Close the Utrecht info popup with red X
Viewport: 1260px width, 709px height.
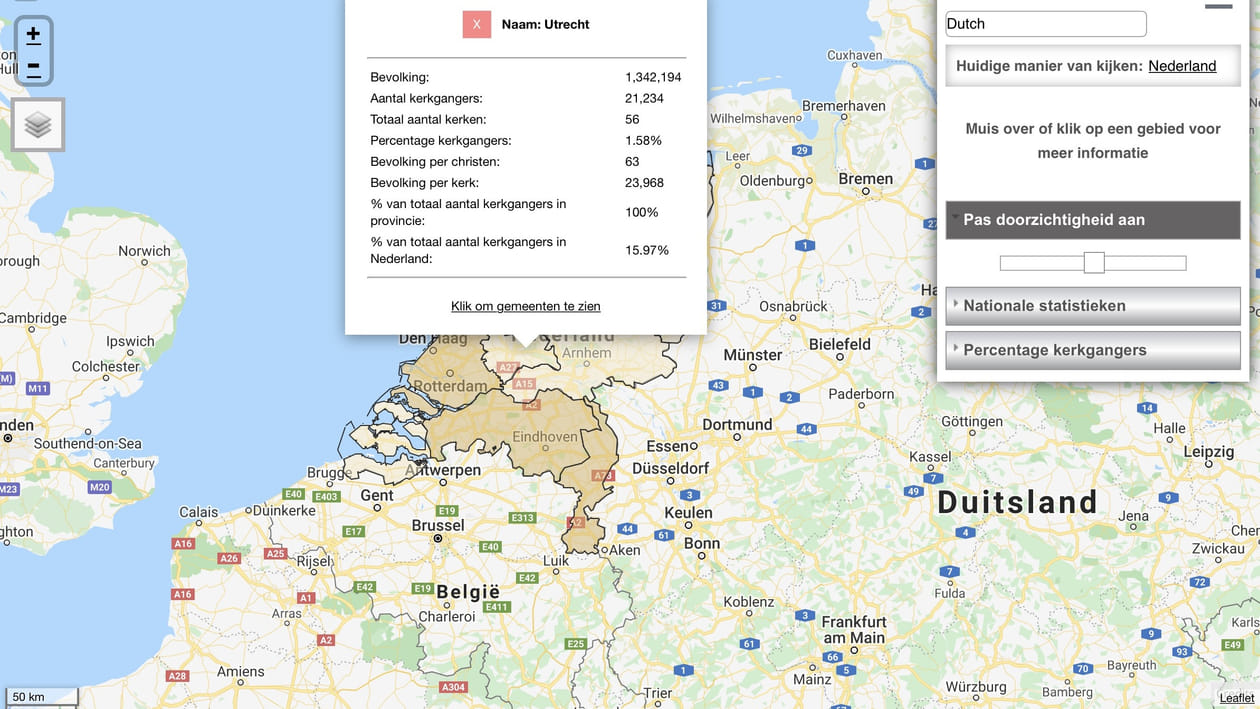pyautogui.click(x=476, y=23)
